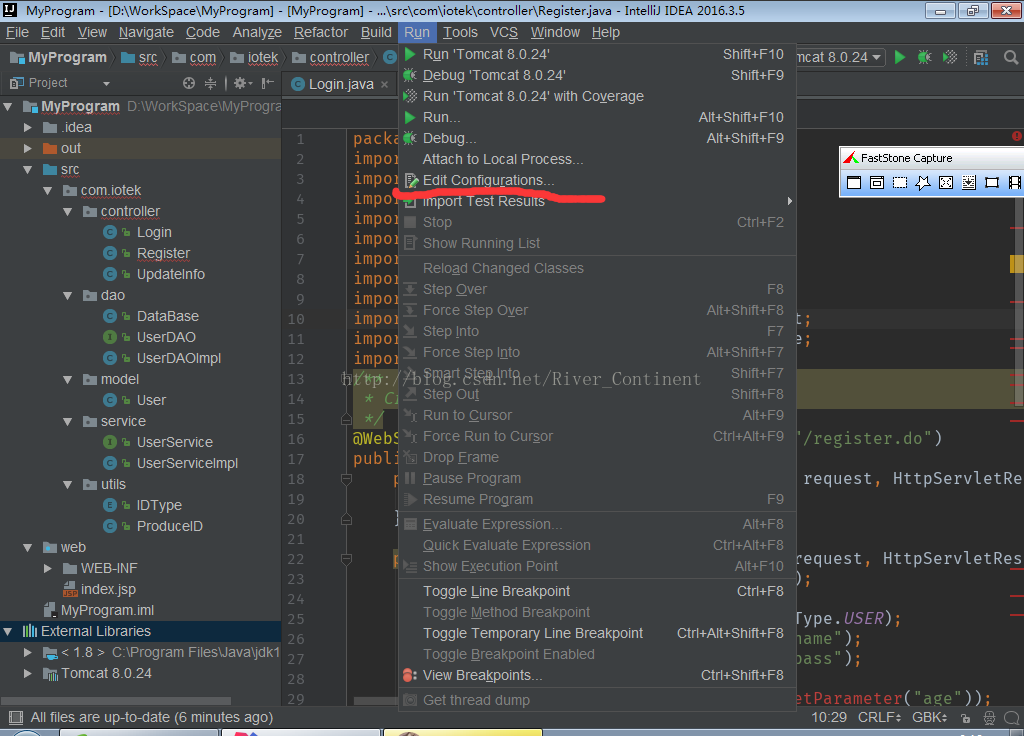Collapse the src folder

point(27,170)
